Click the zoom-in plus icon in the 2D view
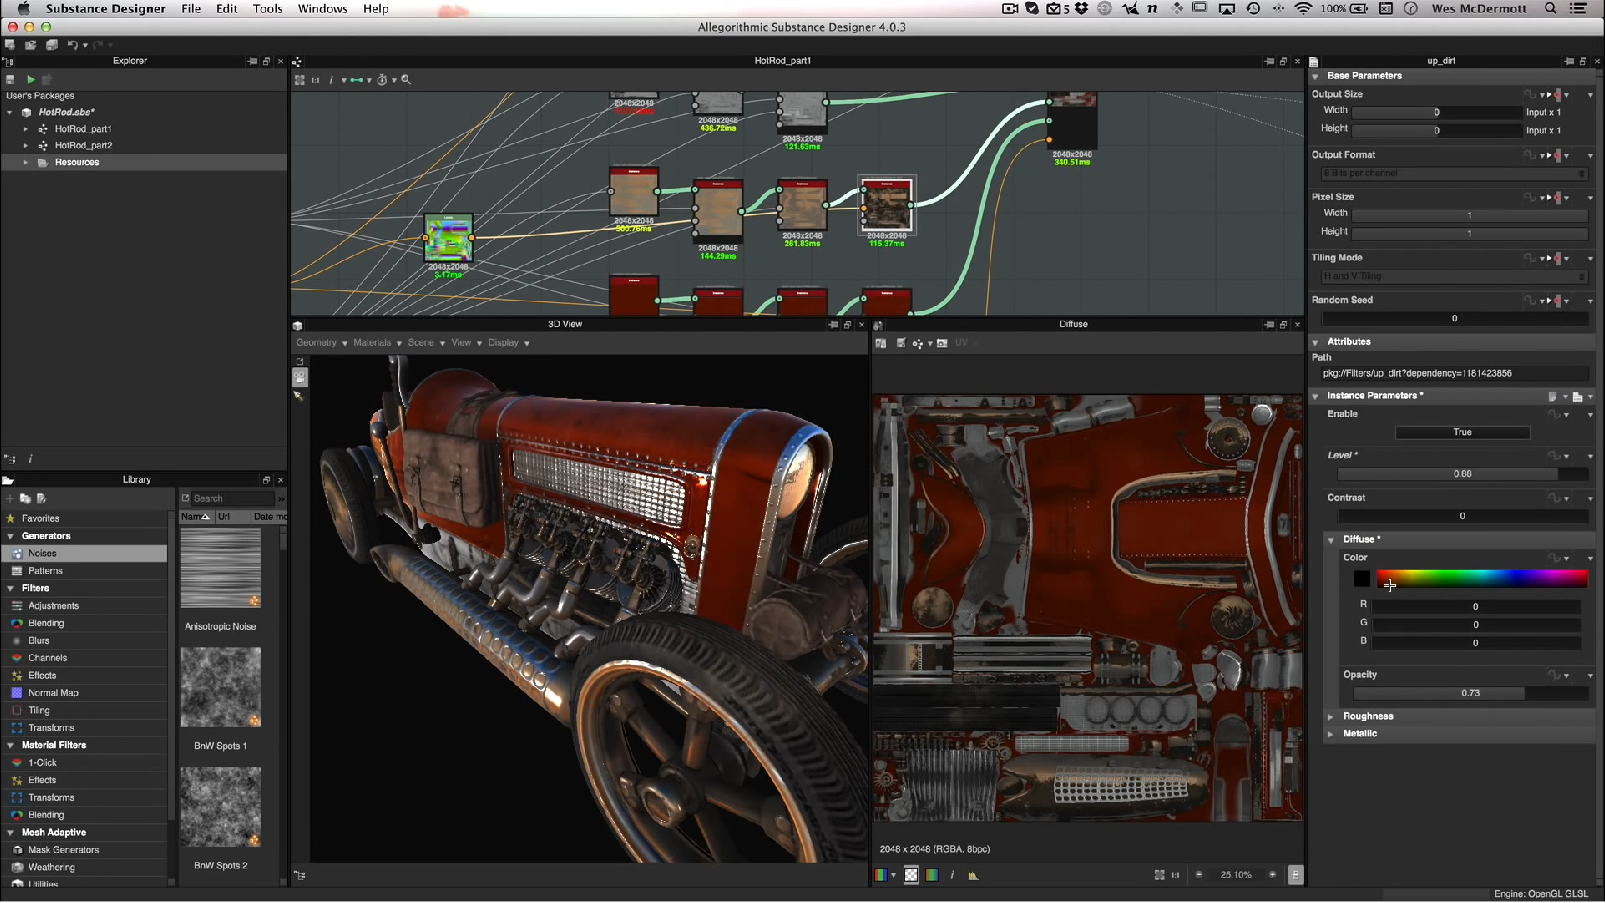 pos(1272,875)
